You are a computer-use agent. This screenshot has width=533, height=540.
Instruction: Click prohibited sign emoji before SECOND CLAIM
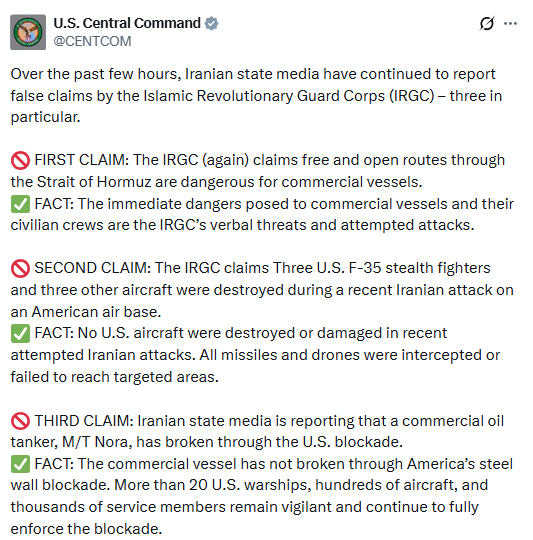pyautogui.click(x=20, y=268)
